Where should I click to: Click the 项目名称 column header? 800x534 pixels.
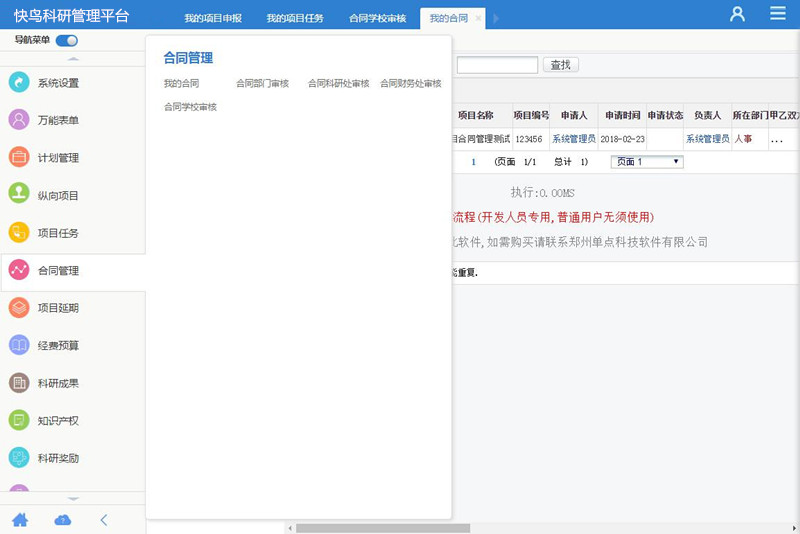tap(476, 115)
